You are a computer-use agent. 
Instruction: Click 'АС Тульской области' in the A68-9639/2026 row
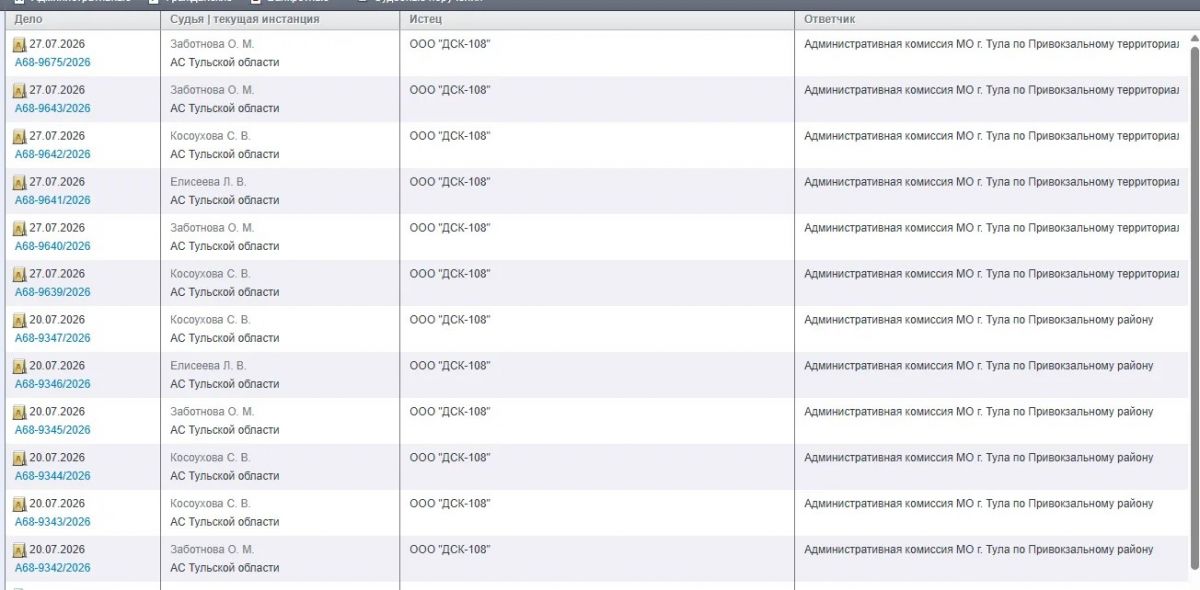pyautogui.click(x=224, y=292)
